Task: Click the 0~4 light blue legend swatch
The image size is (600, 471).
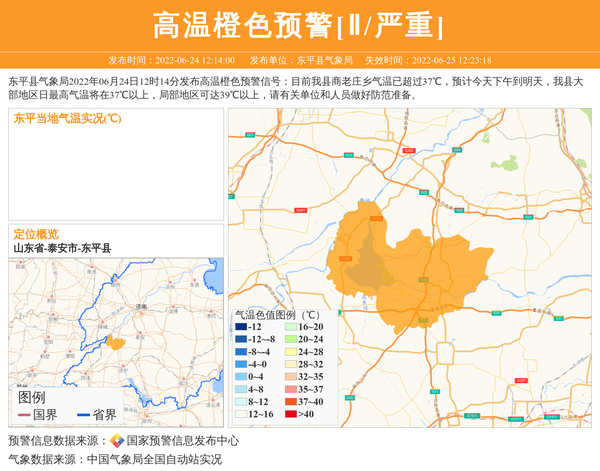Action: tap(241, 376)
